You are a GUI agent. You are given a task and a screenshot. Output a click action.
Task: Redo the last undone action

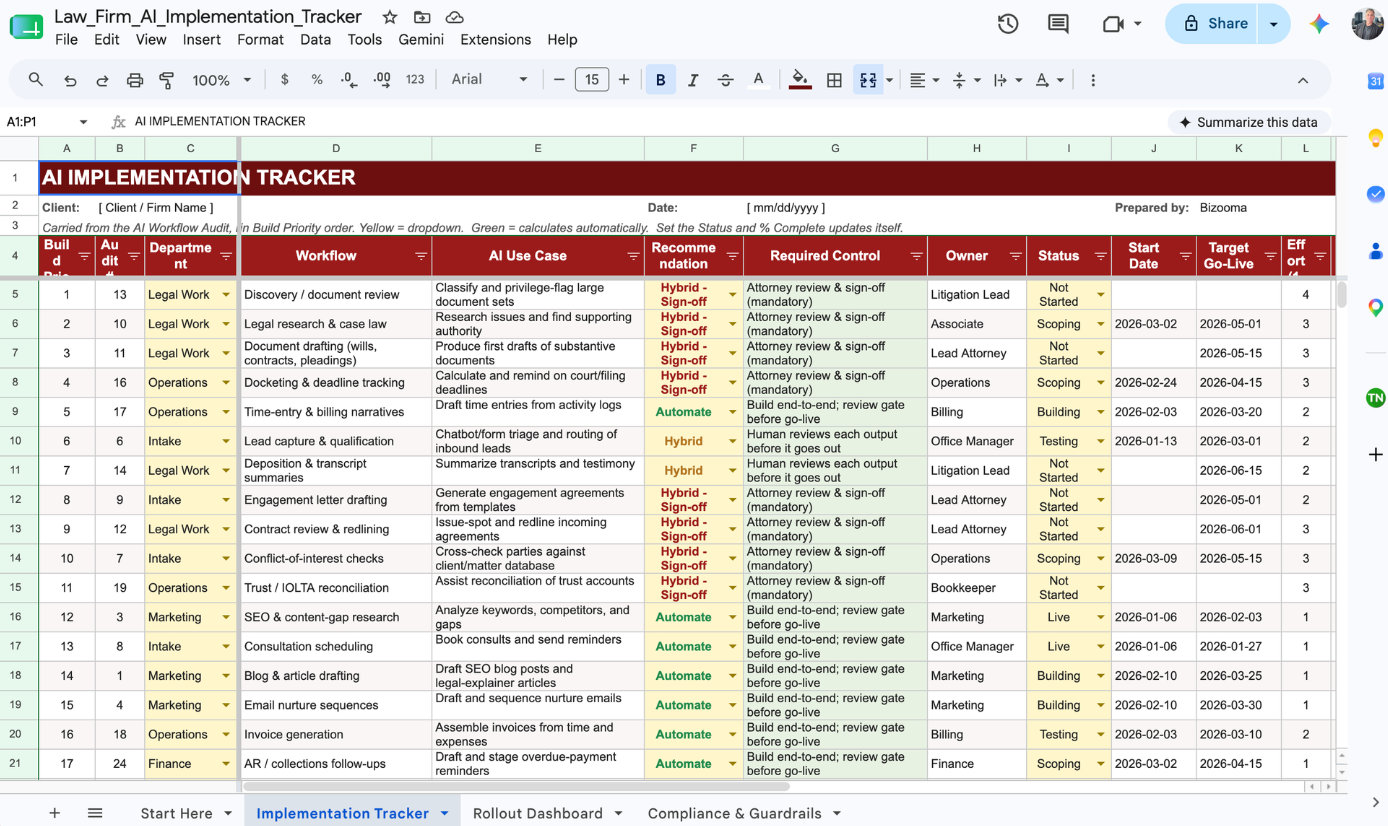(102, 80)
